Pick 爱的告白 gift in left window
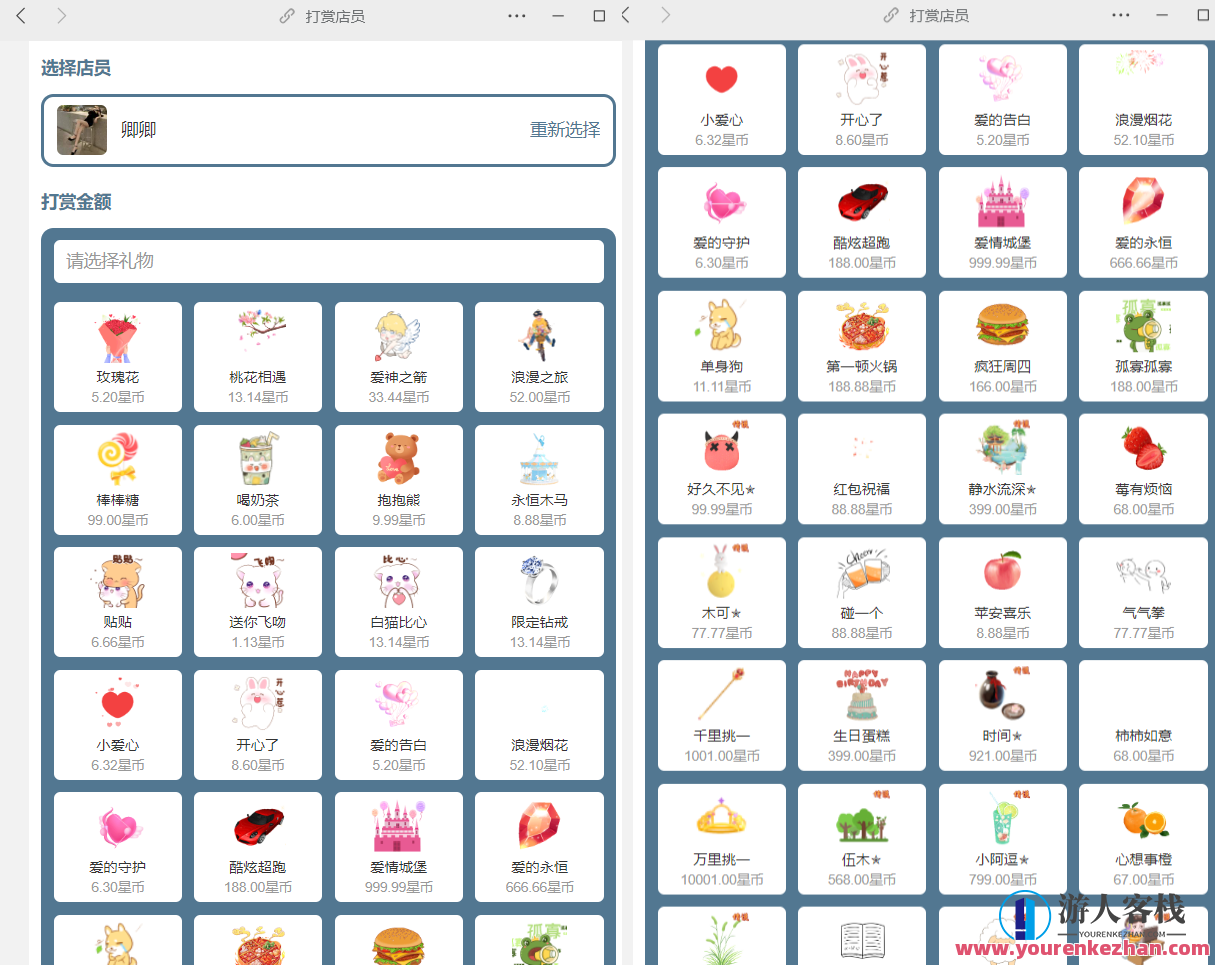This screenshot has width=1215, height=965. (x=399, y=725)
